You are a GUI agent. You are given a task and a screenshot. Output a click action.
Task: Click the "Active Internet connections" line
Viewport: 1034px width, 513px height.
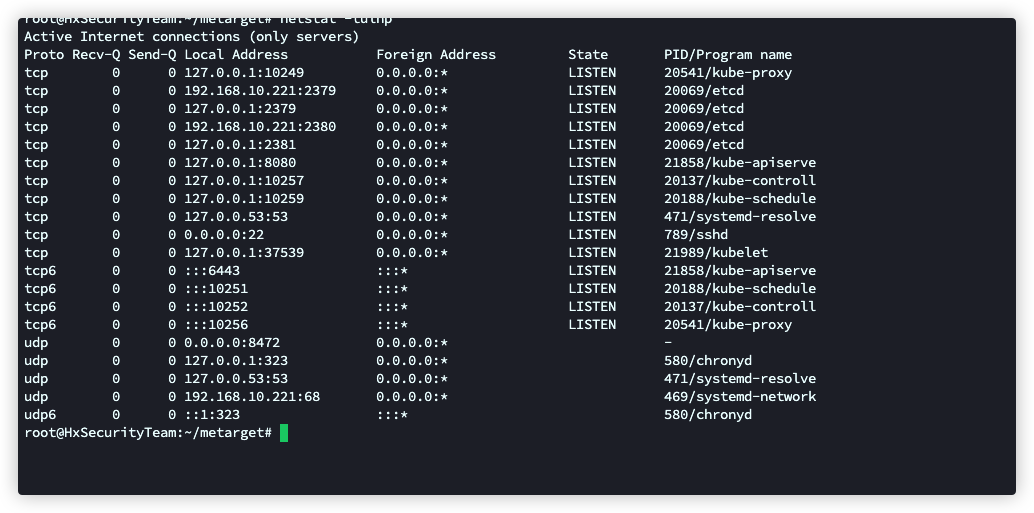click(191, 36)
